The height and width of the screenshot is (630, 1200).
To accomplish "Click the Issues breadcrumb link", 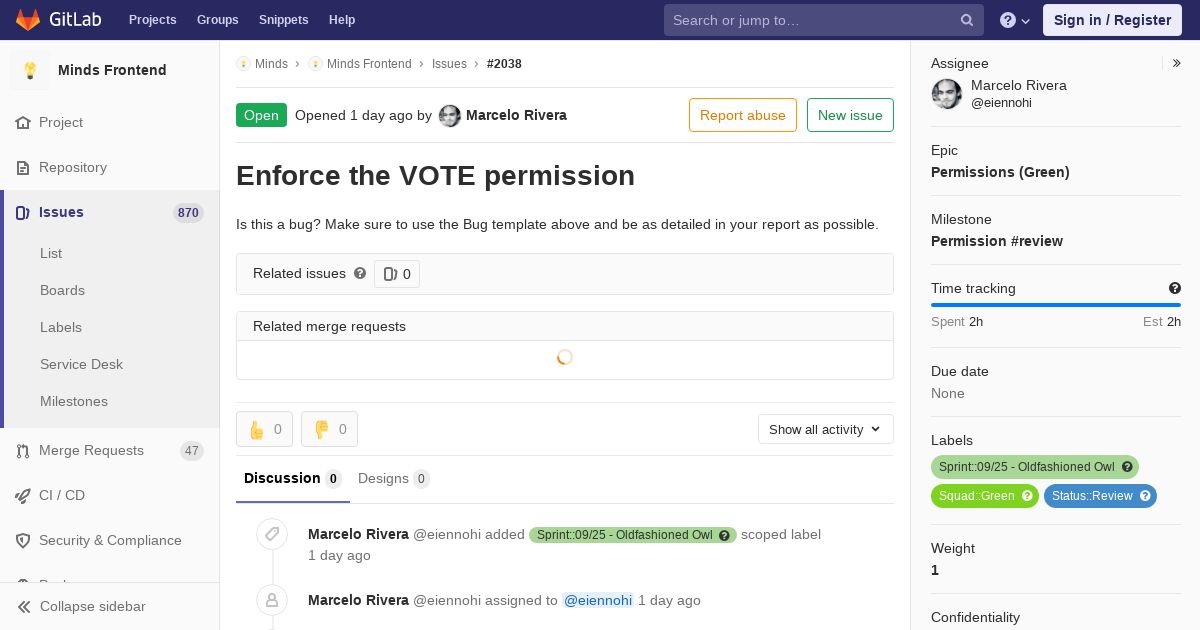I will 449,64.
